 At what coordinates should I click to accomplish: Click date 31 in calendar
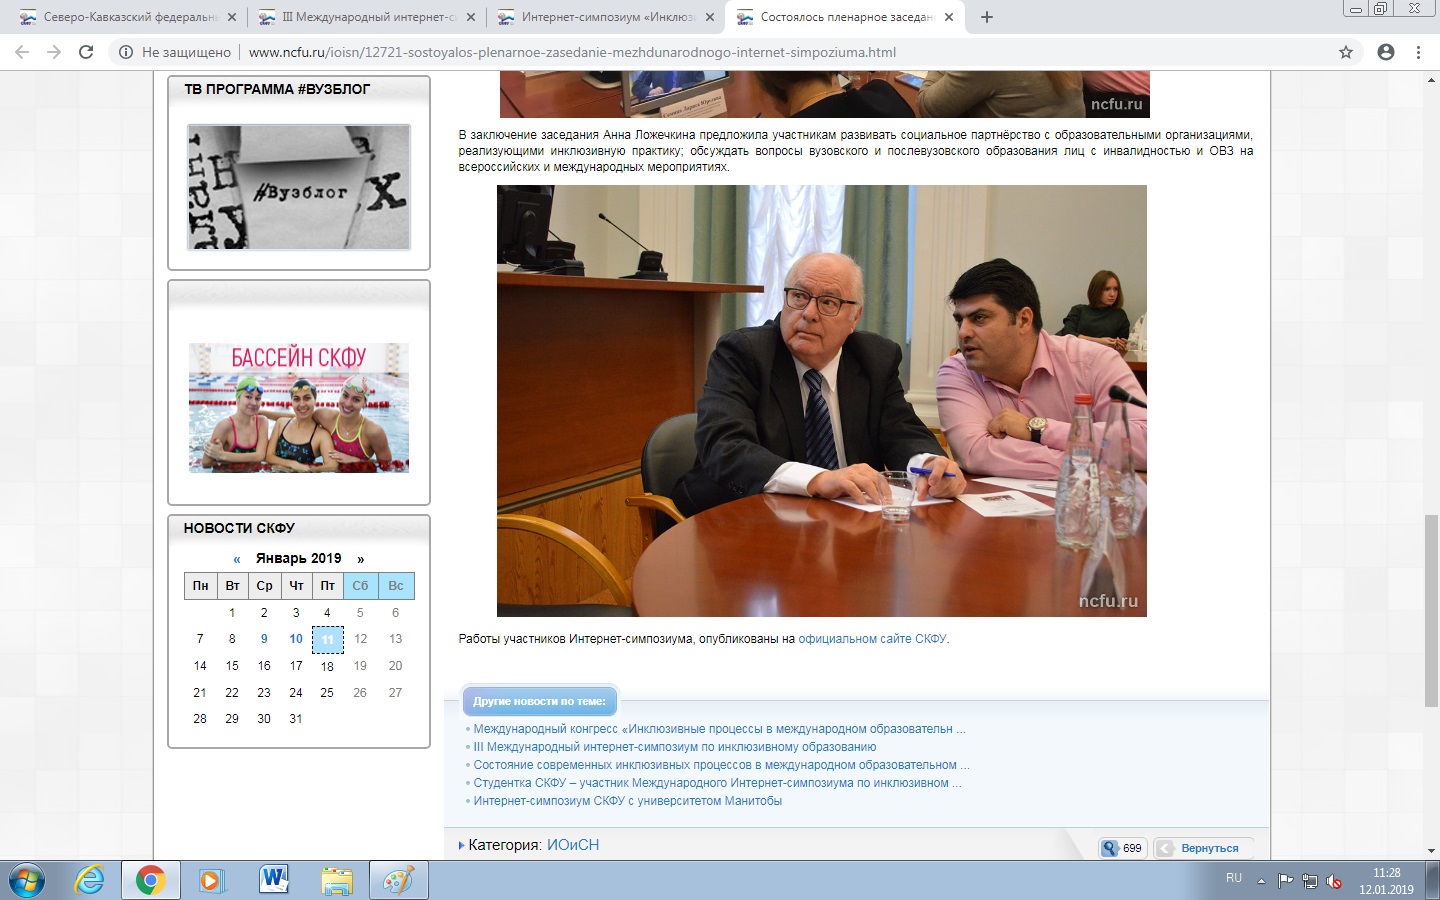pos(296,719)
